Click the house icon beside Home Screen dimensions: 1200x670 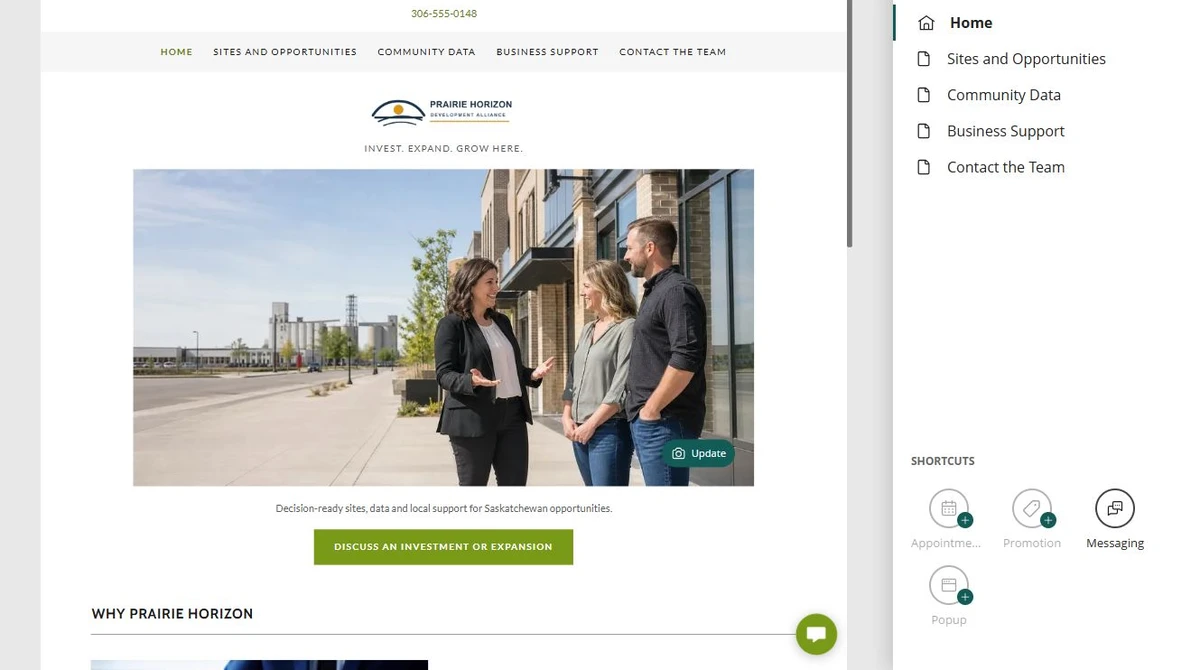coord(926,22)
